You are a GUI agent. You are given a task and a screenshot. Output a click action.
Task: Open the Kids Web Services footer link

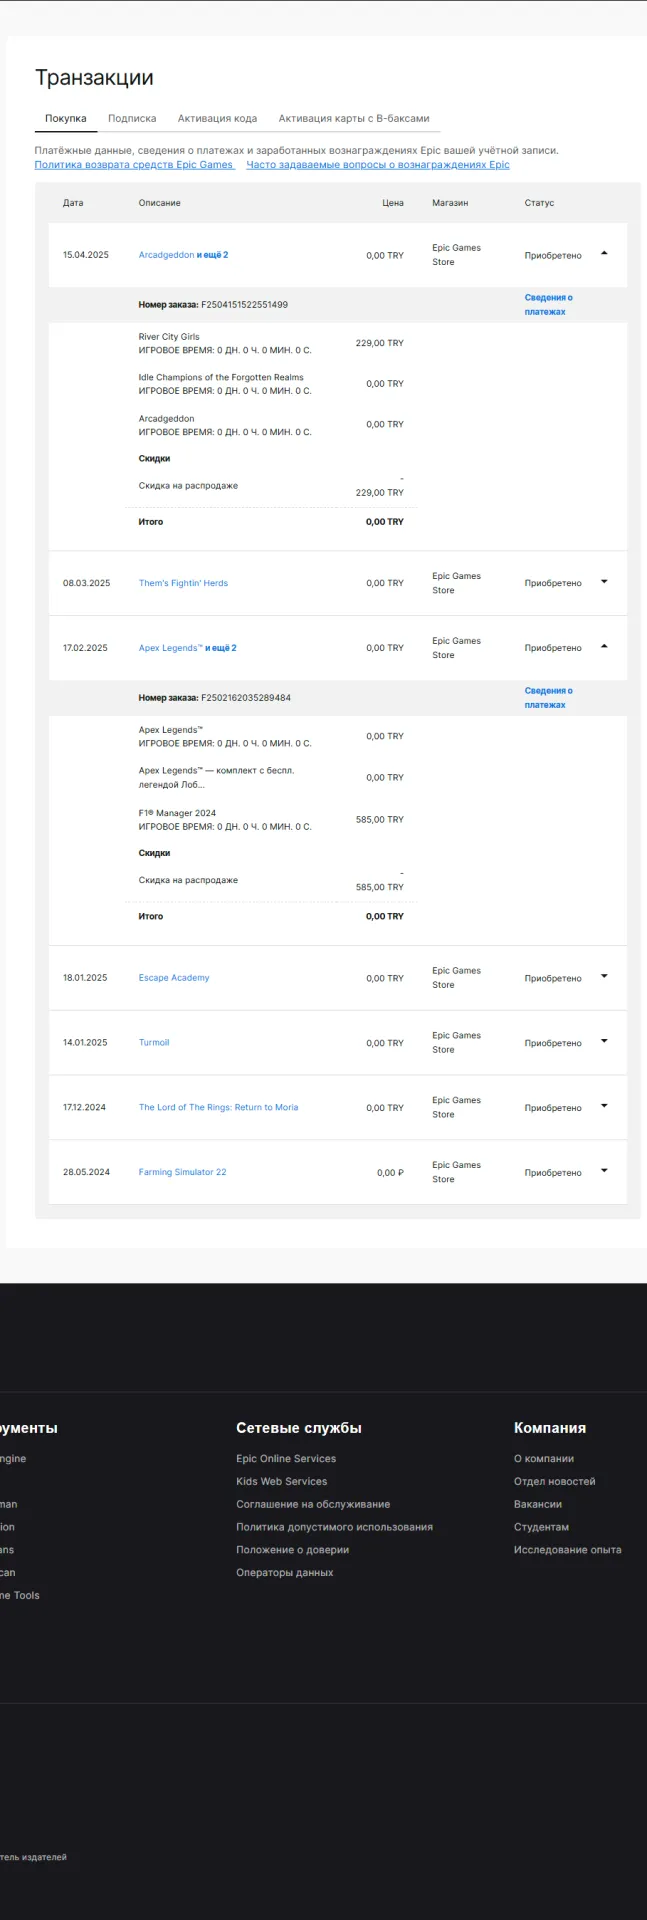pos(282,1482)
